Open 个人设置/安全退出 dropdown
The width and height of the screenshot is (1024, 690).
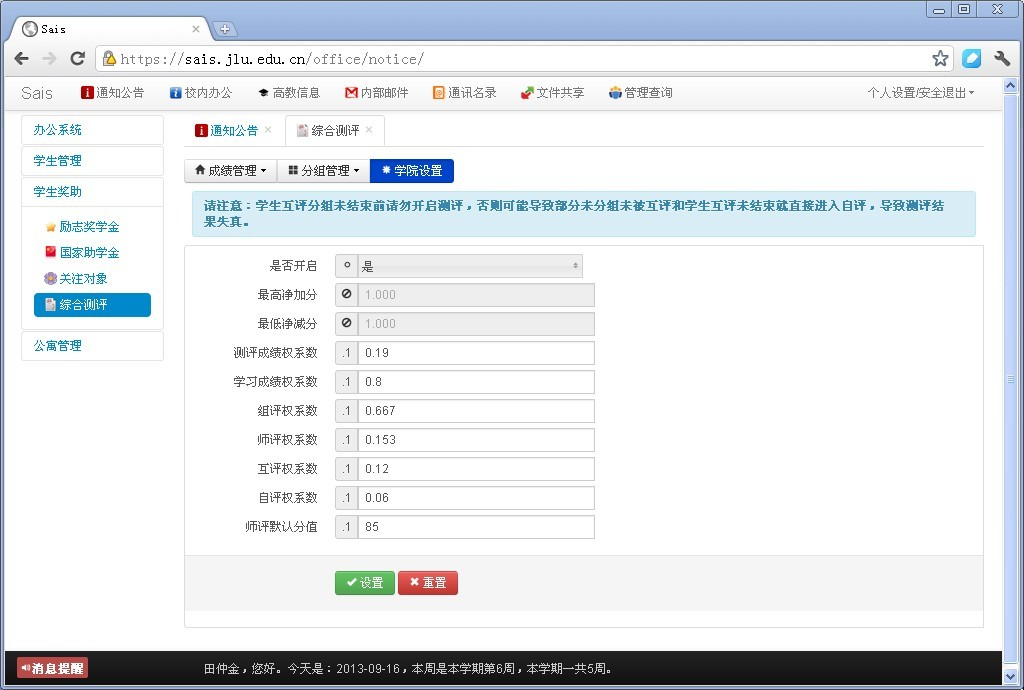pos(920,93)
